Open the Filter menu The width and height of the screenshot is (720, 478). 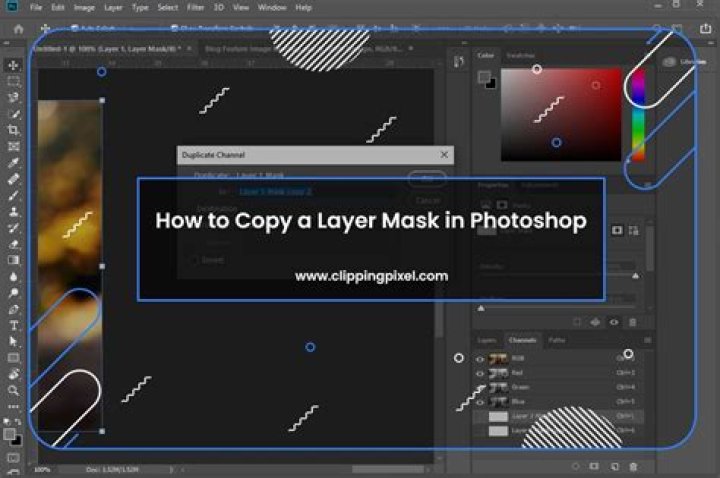[195, 7]
